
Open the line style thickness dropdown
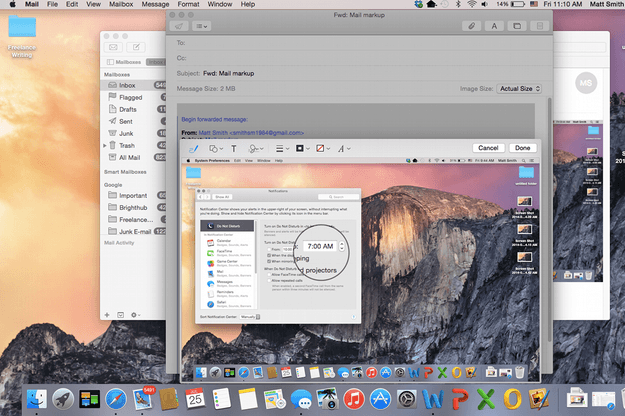283,149
